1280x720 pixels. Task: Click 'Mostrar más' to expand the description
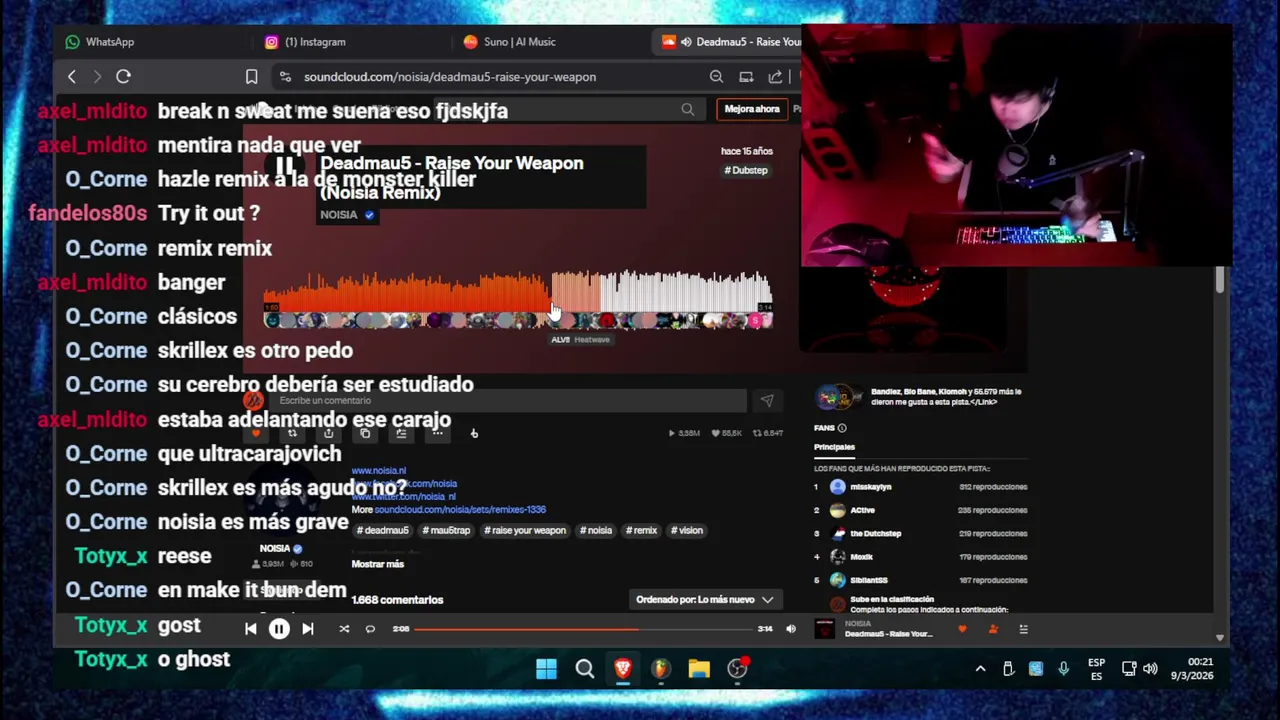click(378, 564)
